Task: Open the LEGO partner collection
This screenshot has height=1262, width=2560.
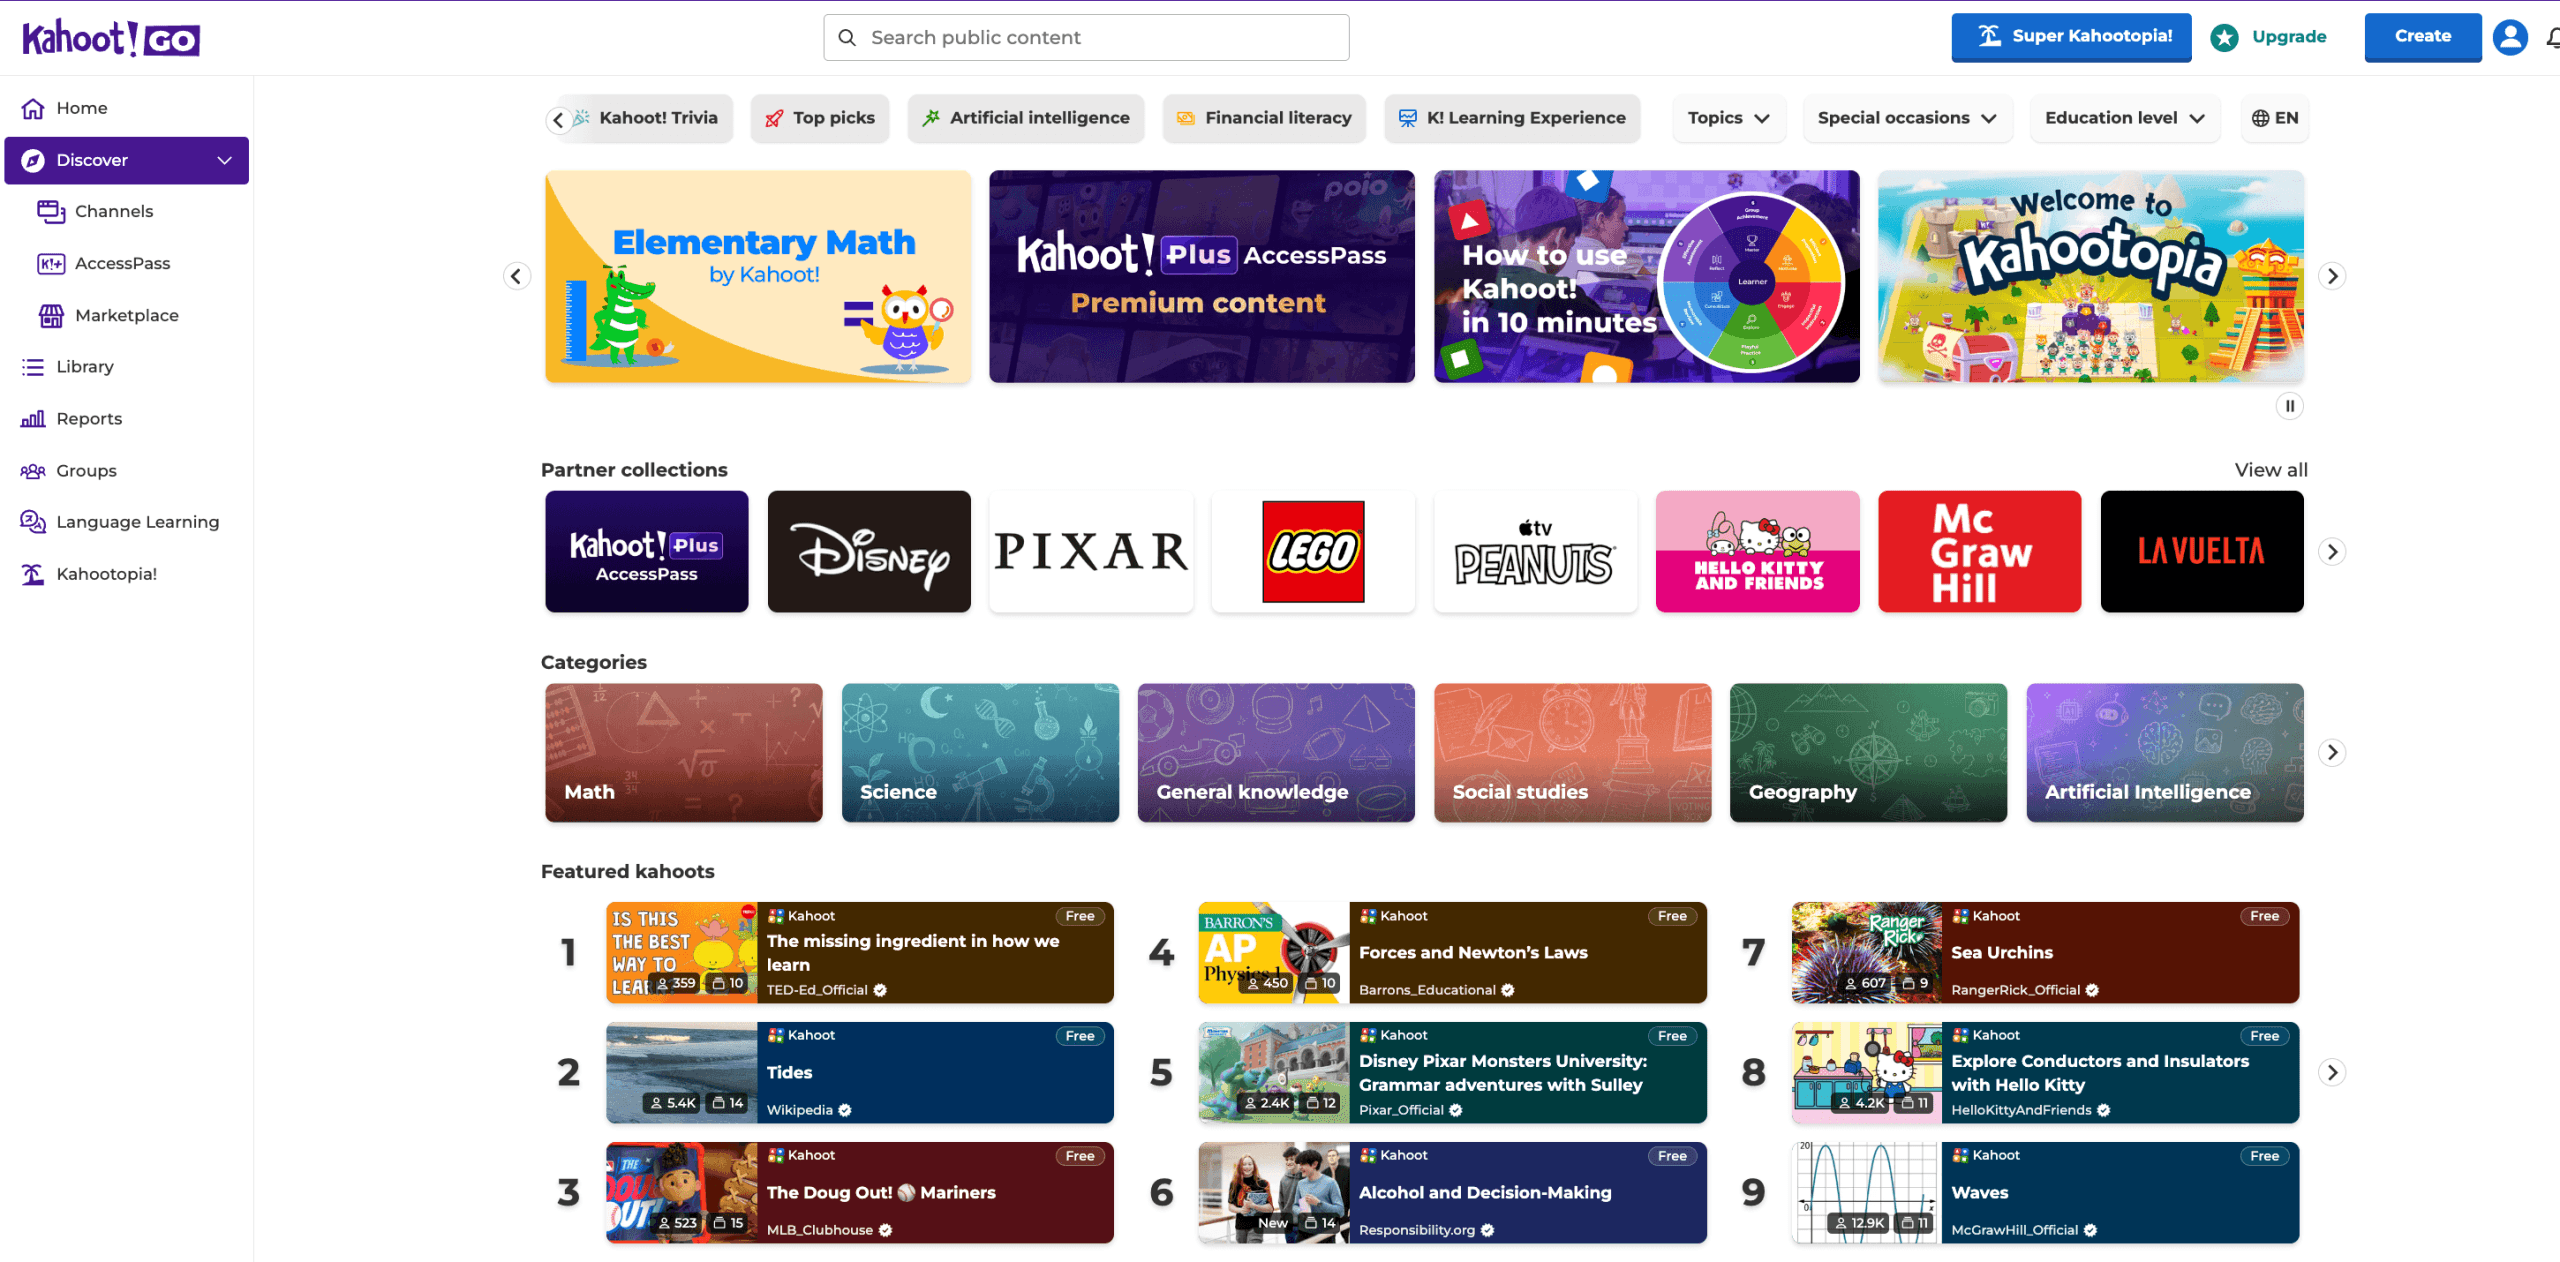Action: click(1313, 551)
